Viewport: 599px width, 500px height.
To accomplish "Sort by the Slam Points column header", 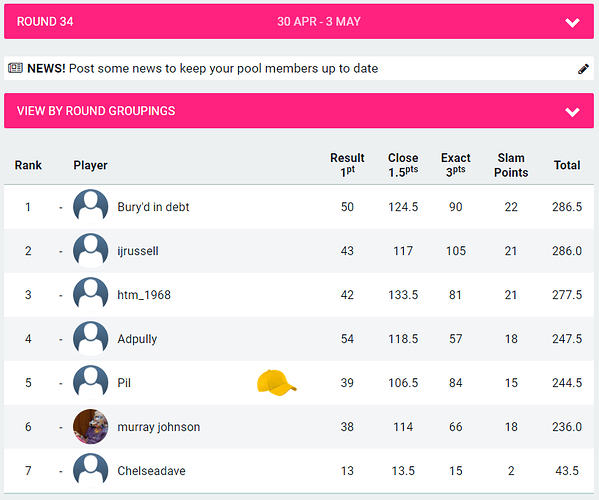I will (x=511, y=165).
